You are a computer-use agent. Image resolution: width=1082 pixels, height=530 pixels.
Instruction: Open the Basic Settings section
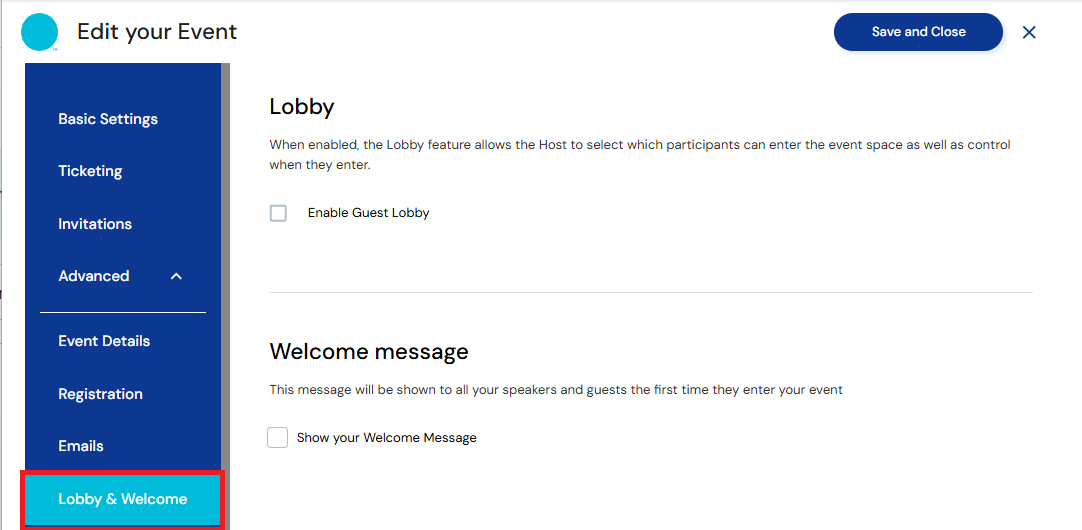(108, 119)
